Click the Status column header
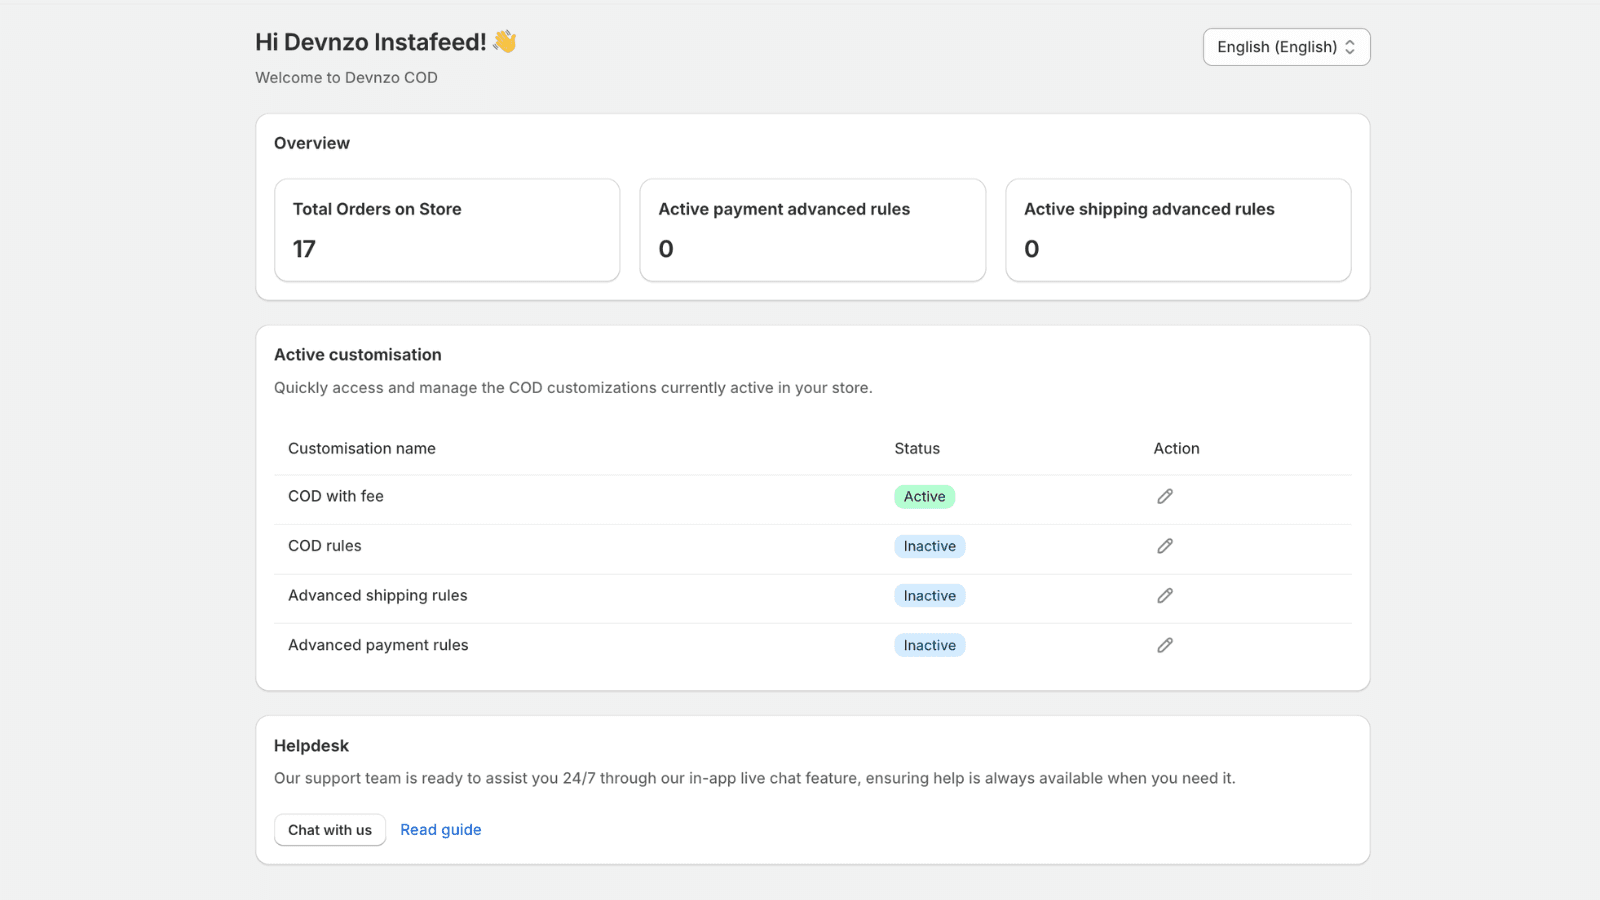 click(917, 449)
